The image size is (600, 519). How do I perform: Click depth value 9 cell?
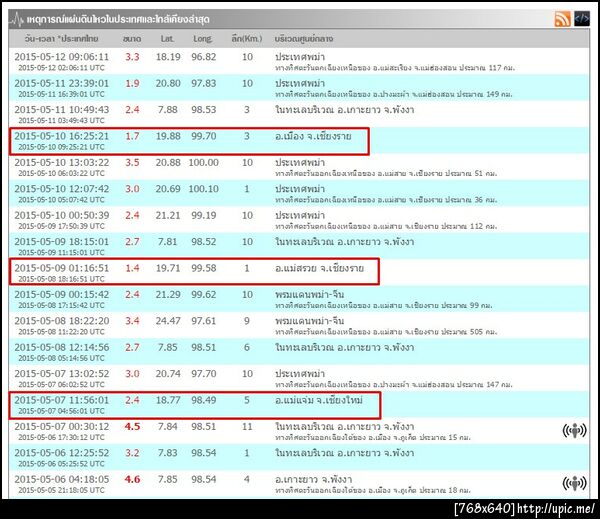(x=247, y=321)
